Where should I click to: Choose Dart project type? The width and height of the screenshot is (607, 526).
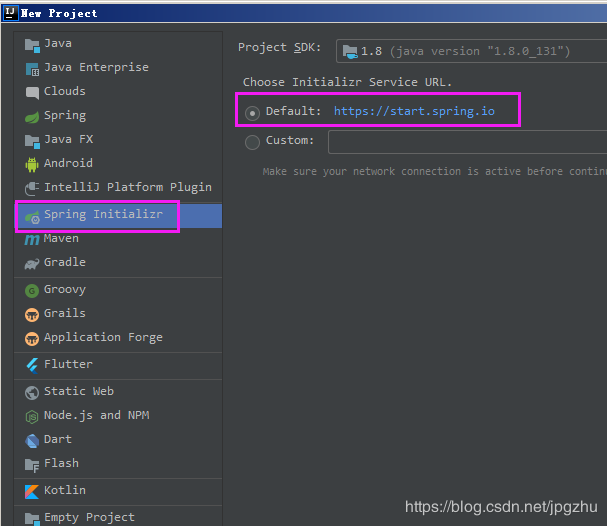118,439
